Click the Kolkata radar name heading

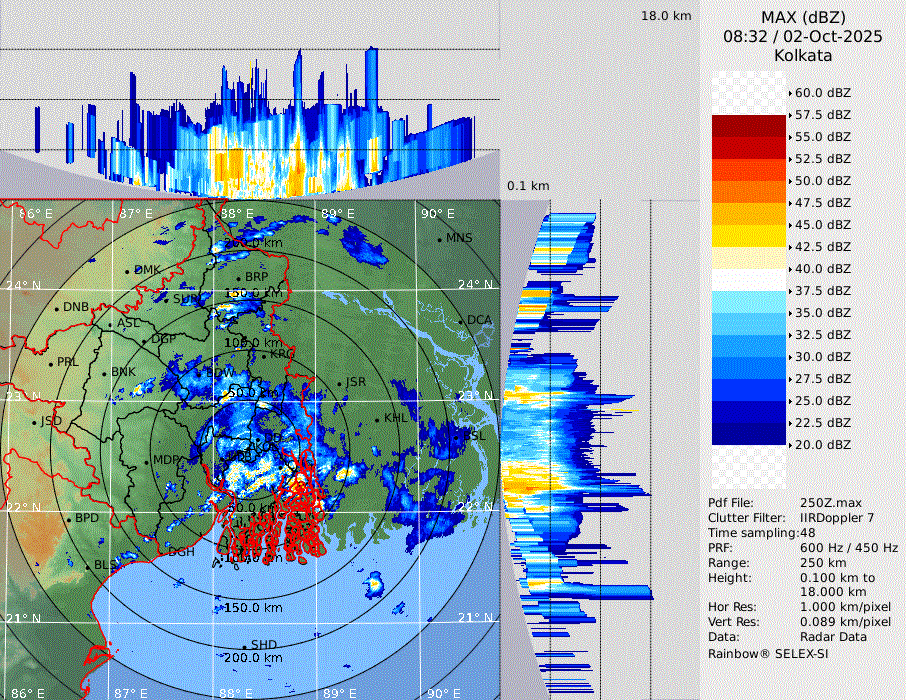coord(803,55)
